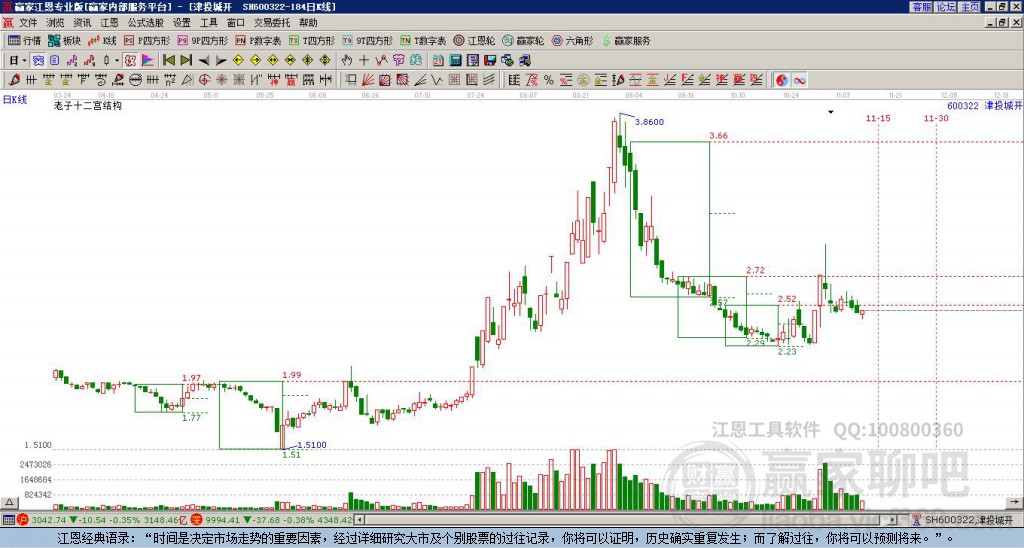This screenshot has height=548, width=1024.
Task: Click the 板块 toolbar button
Action: point(65,40)
